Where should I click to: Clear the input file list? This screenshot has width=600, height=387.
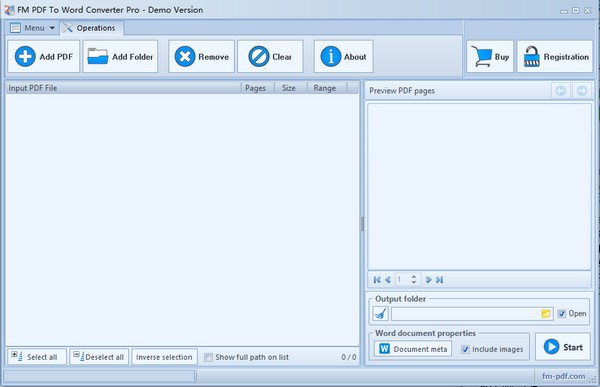point(270,57)
